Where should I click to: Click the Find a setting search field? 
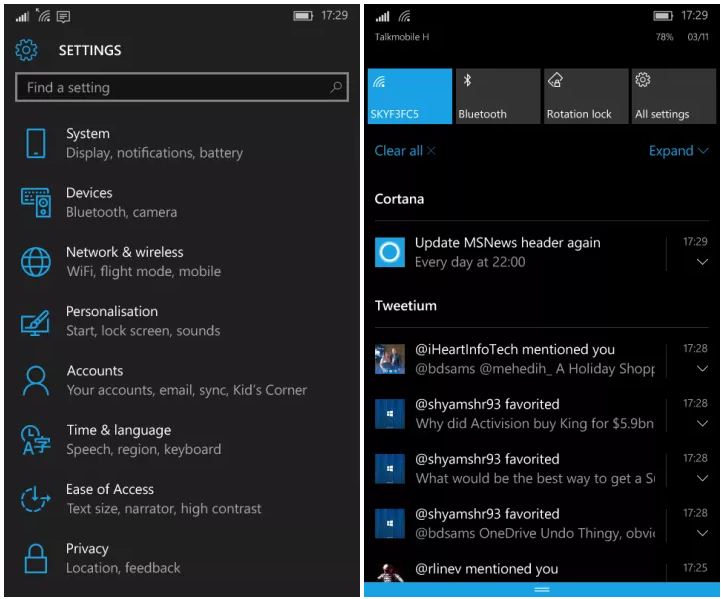pyautogui.click(x=182, y=87)
